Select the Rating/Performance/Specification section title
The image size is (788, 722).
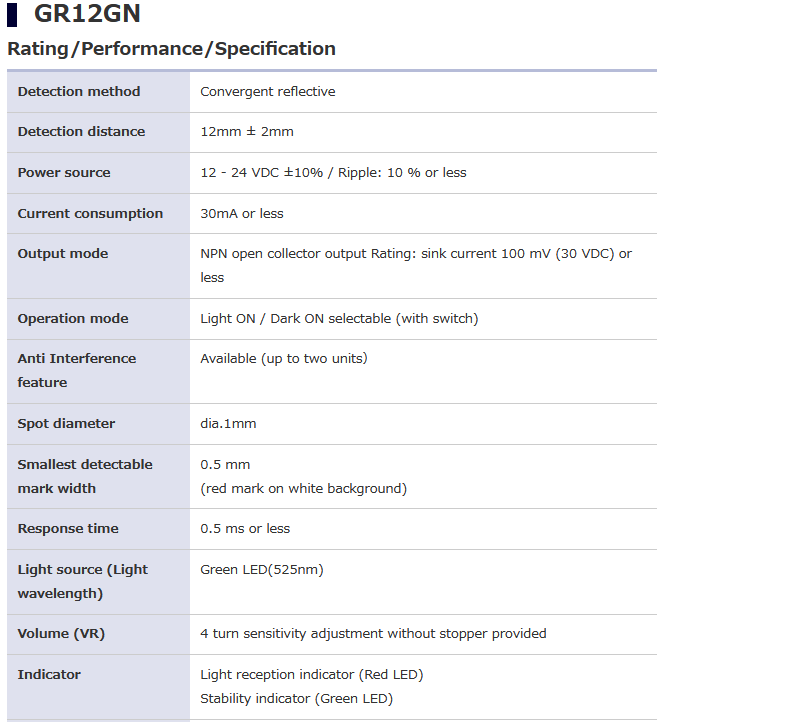[171, 49]
